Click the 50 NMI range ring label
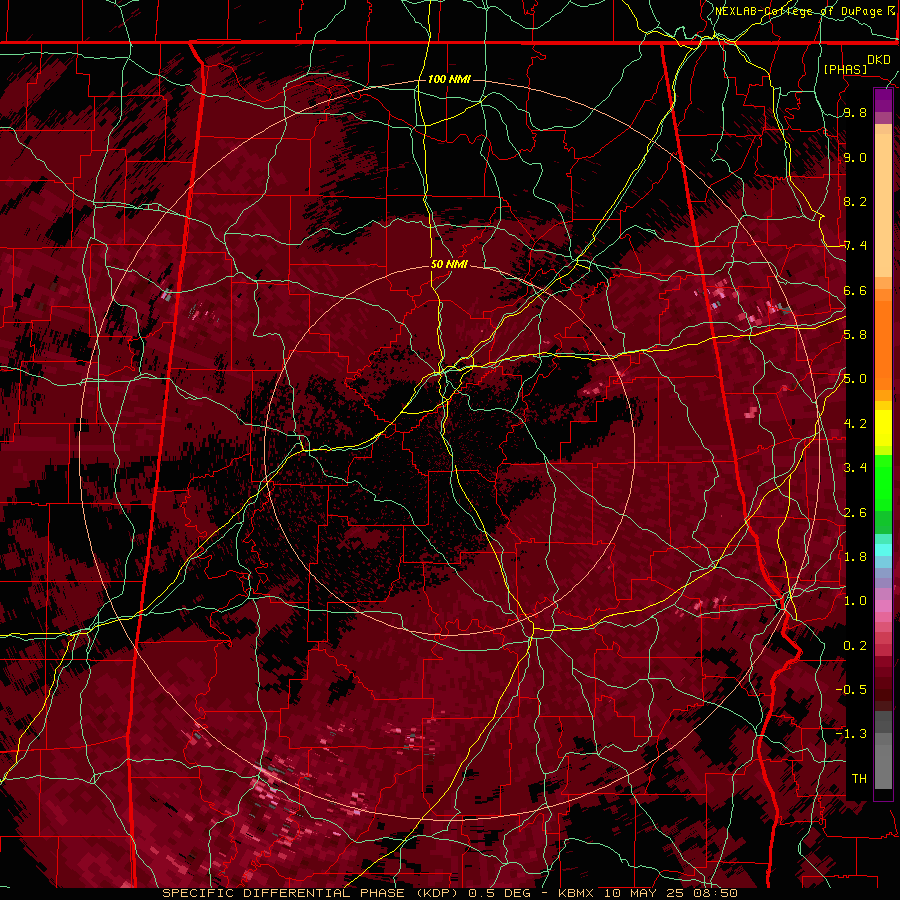The width and height of the screenshot is (900, 900). pyautogui.click(x=449, y=264)
